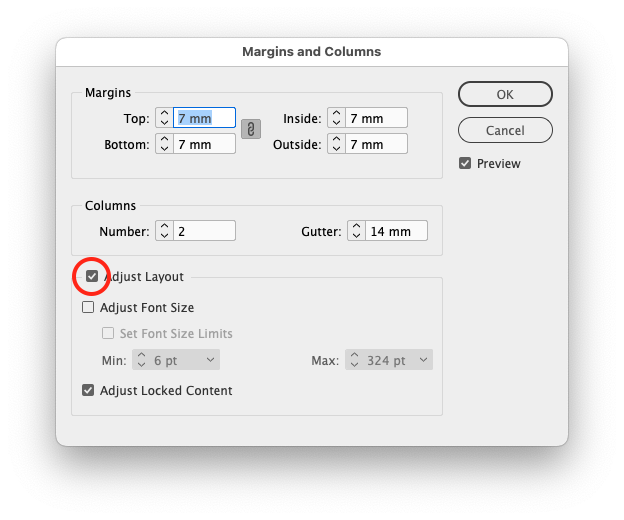This screenshot has width=624, height=520.
Task: Open the Min font size dropdown
Action: point(210,360)
